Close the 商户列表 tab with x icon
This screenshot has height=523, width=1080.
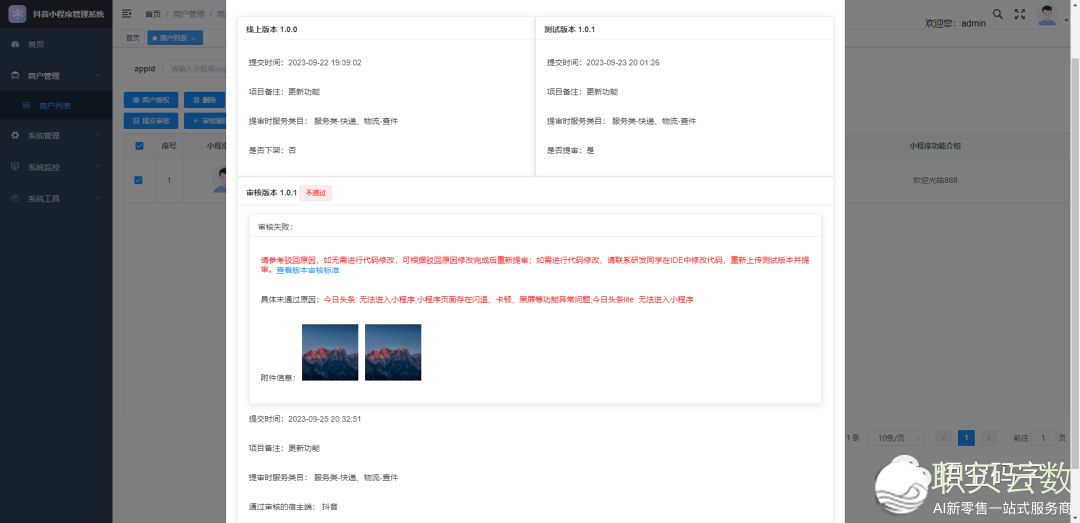[x=194, y=38]
